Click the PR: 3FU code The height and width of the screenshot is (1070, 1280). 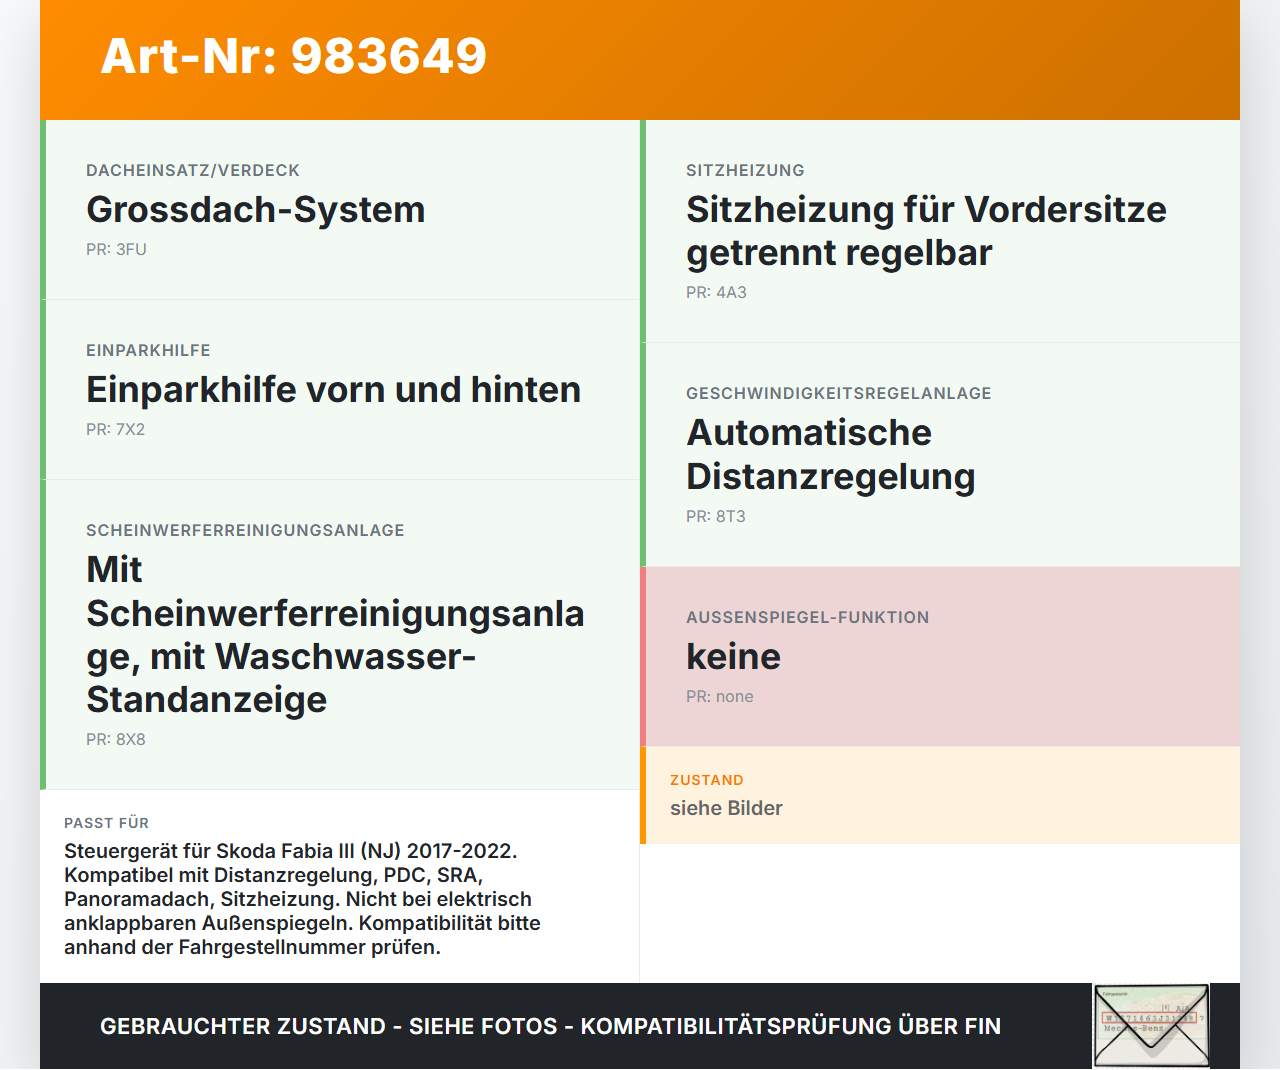click(116, 249)
